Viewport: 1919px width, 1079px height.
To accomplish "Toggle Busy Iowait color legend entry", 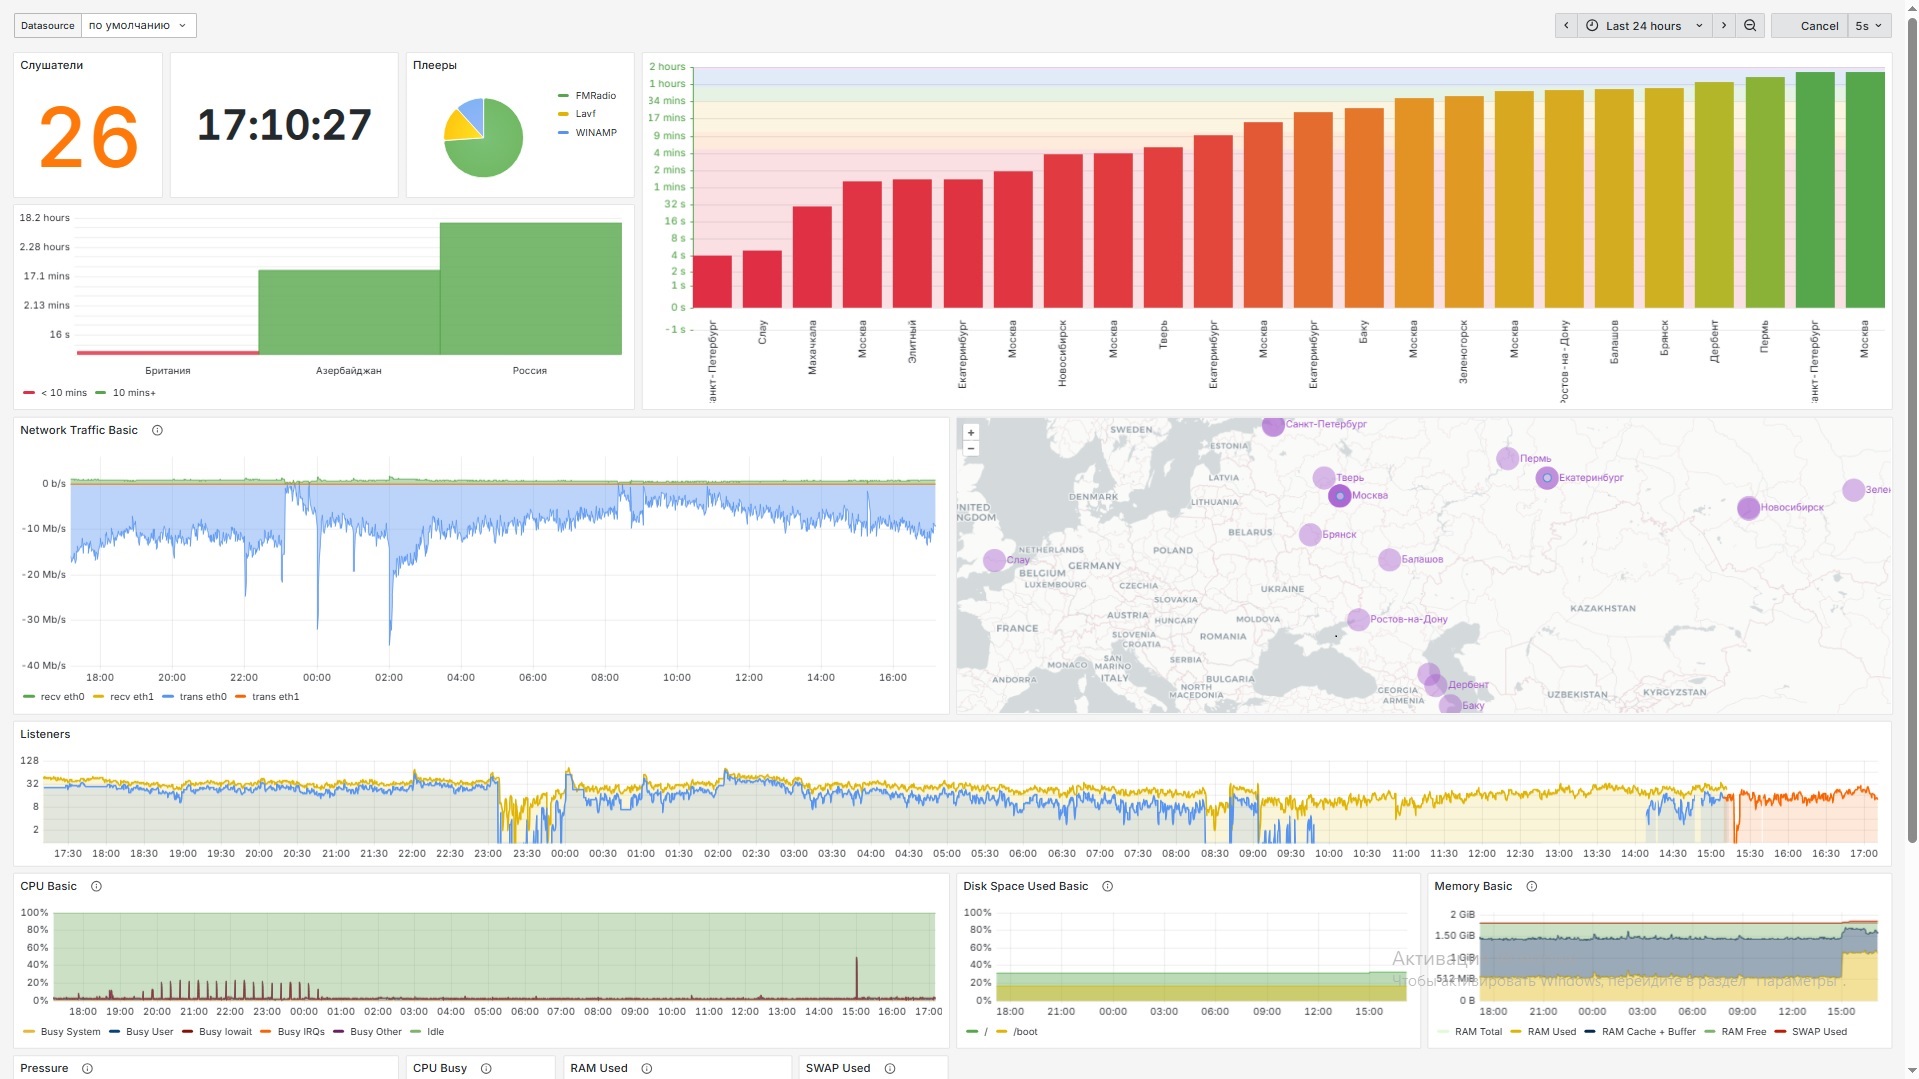I will pos(225,1032).
